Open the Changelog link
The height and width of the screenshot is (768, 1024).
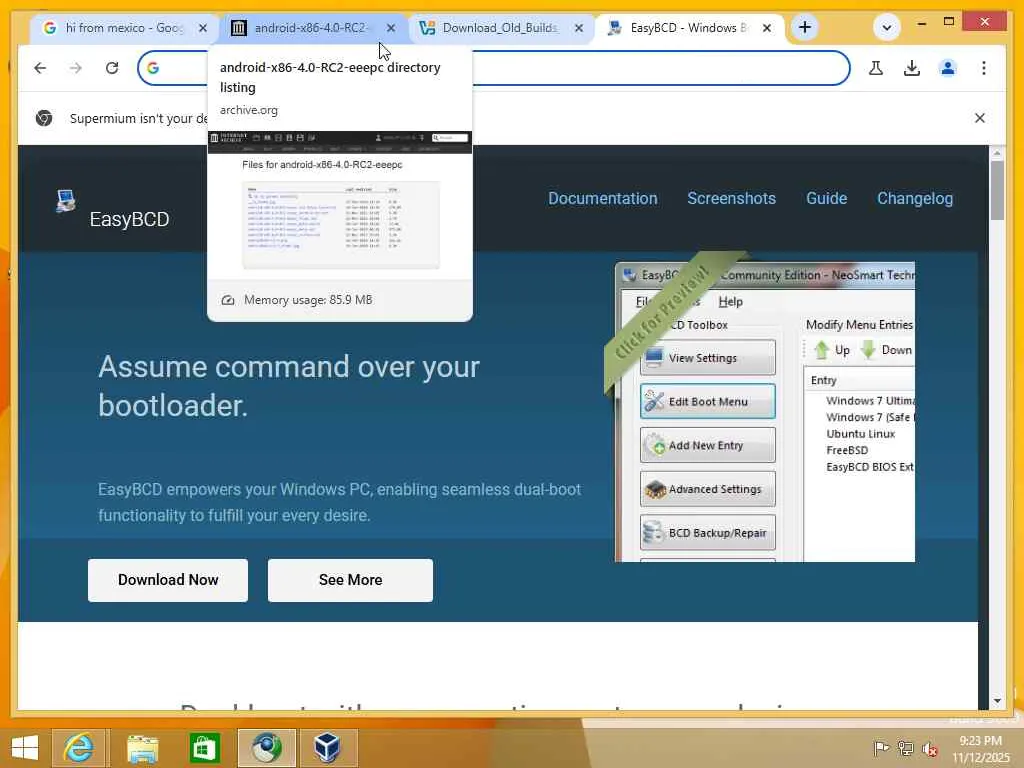click(x=914, y=199)
